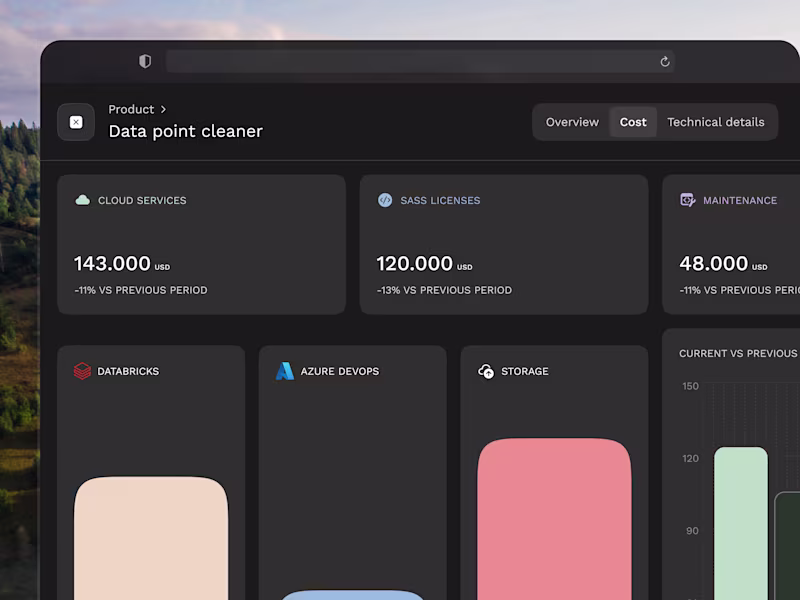Click the SaaS Licenses code icon

(x=385, y=200)
